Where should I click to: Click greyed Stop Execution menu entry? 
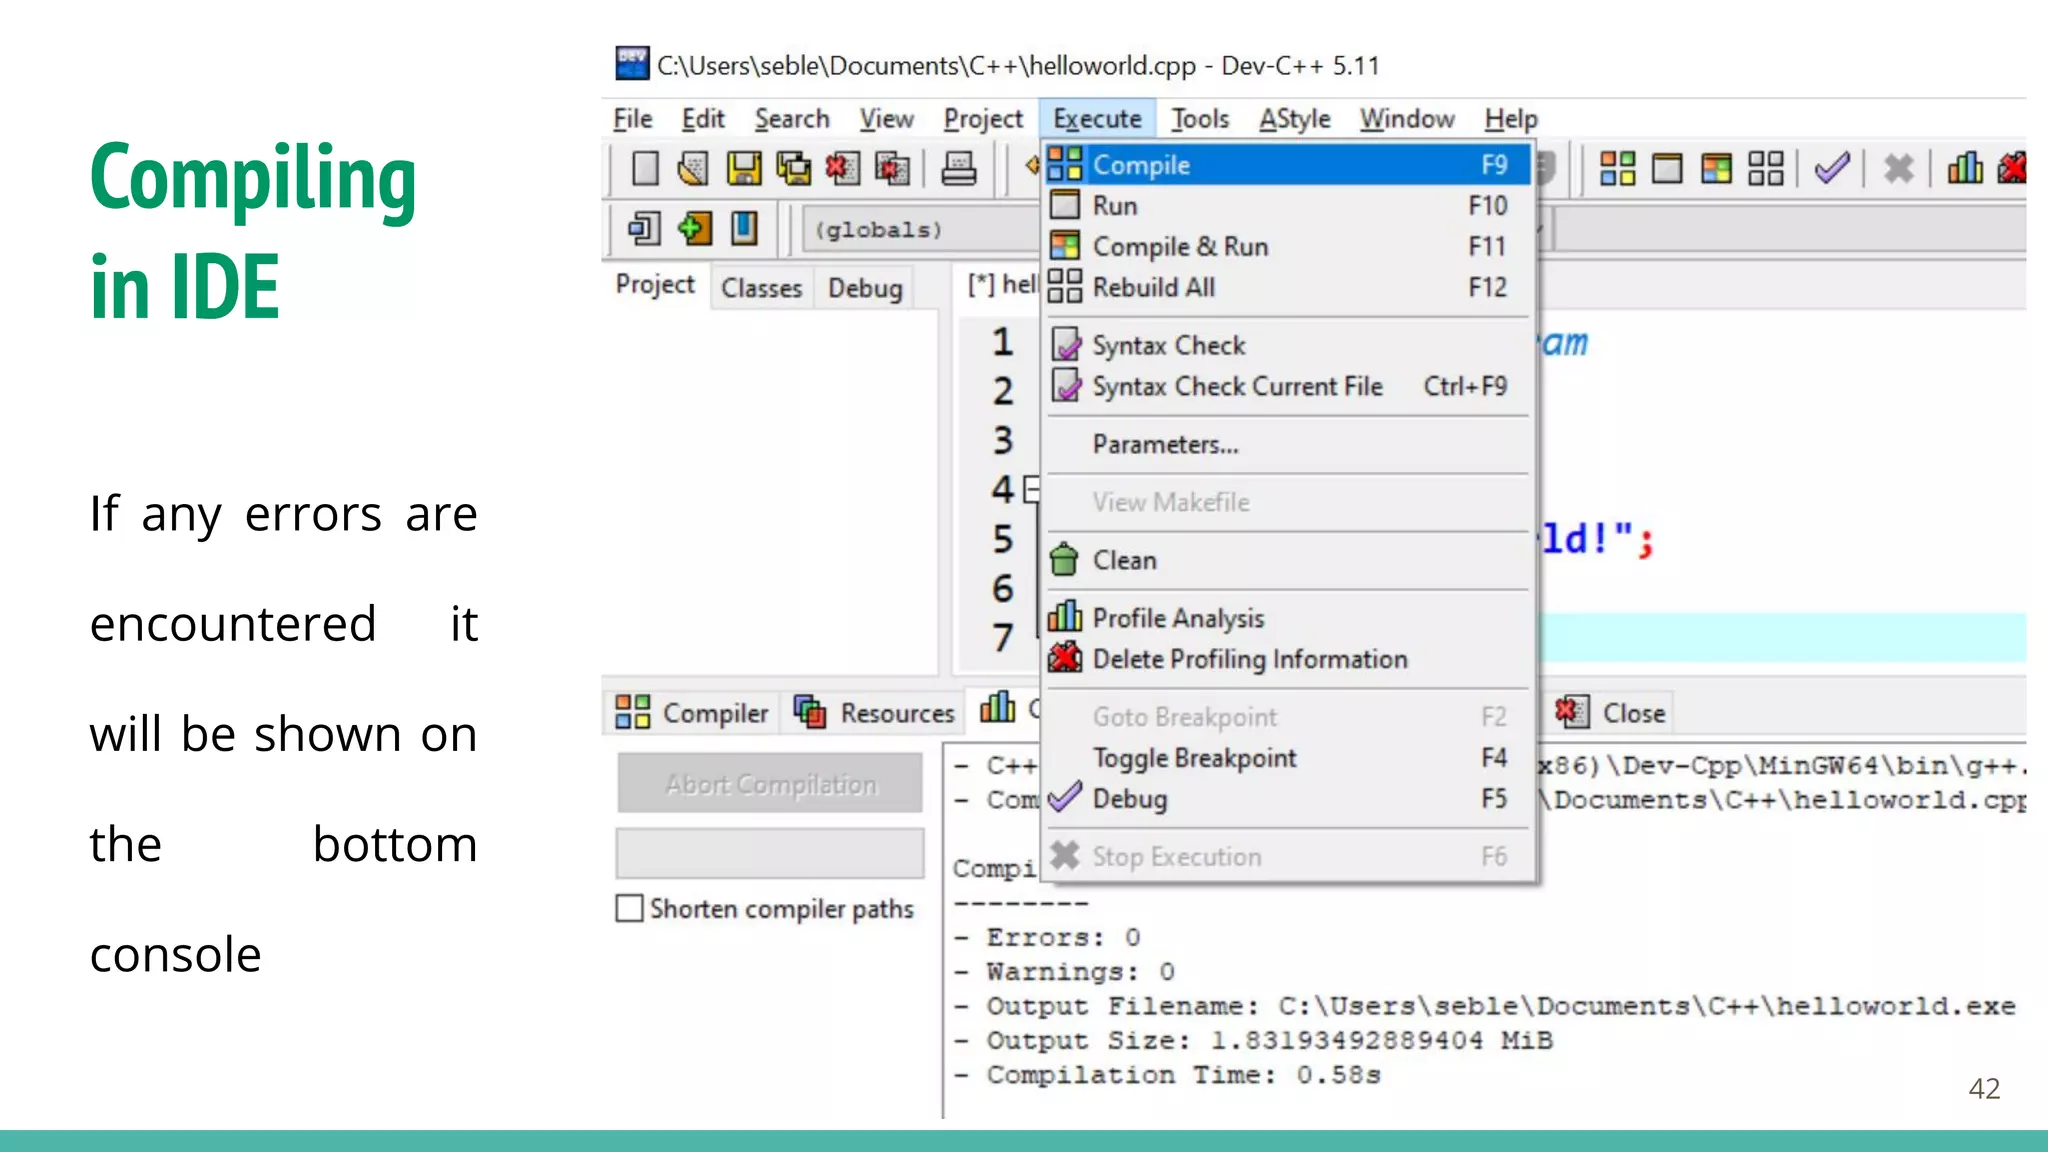[x=1287, y=857]
